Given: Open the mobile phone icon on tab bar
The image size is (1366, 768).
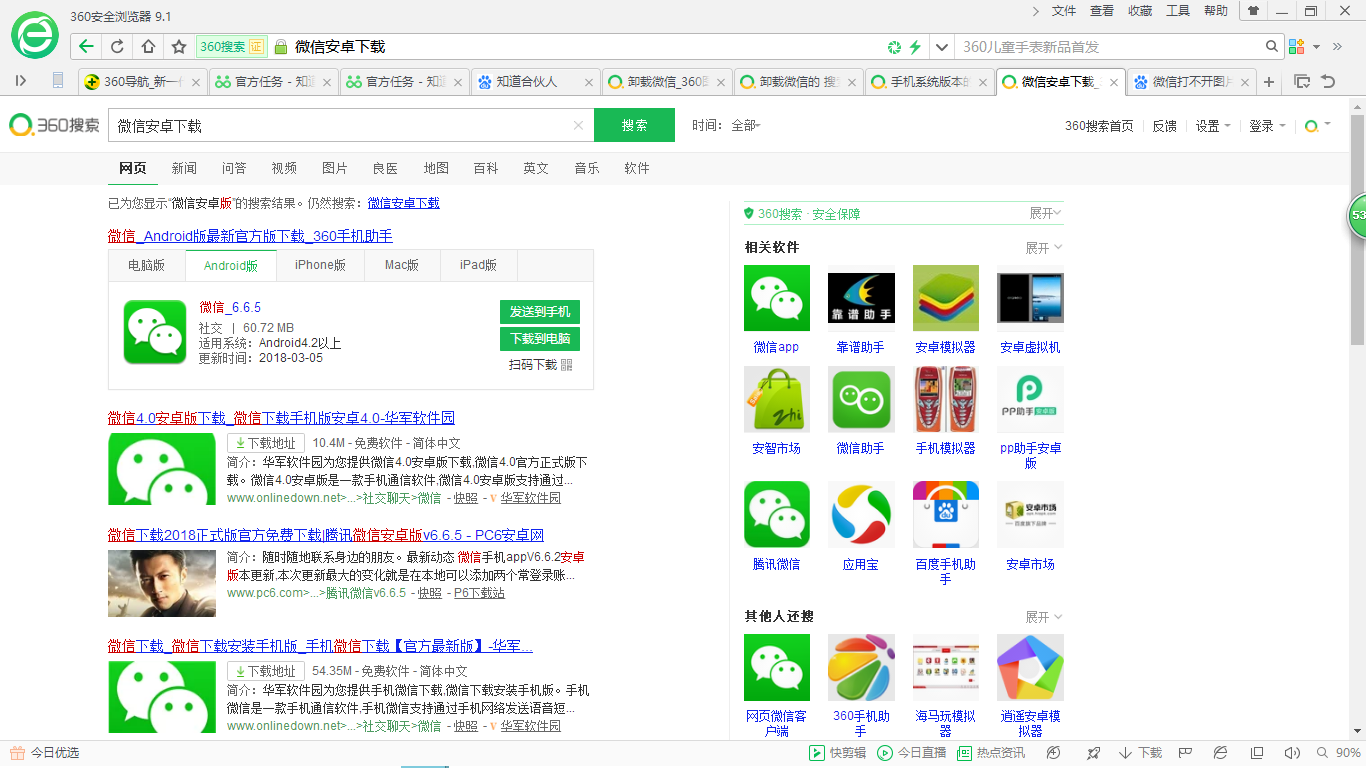Looking at the screenshot, I should tap(58, 80).
